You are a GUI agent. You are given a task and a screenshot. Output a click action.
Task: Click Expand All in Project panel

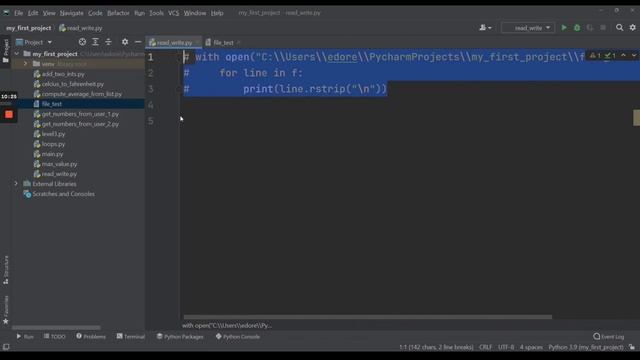coord(95,42)
